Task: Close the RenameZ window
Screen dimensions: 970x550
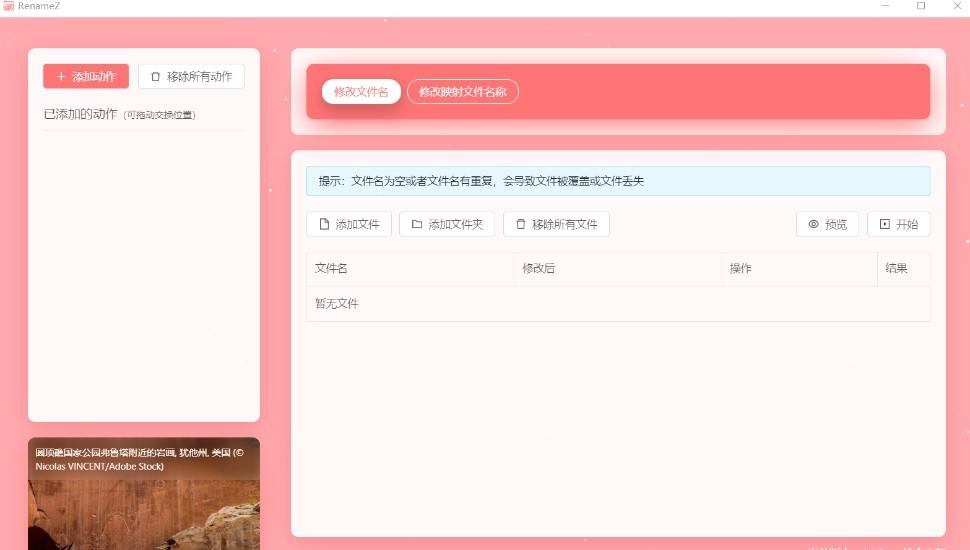Action: pos(956,6)
